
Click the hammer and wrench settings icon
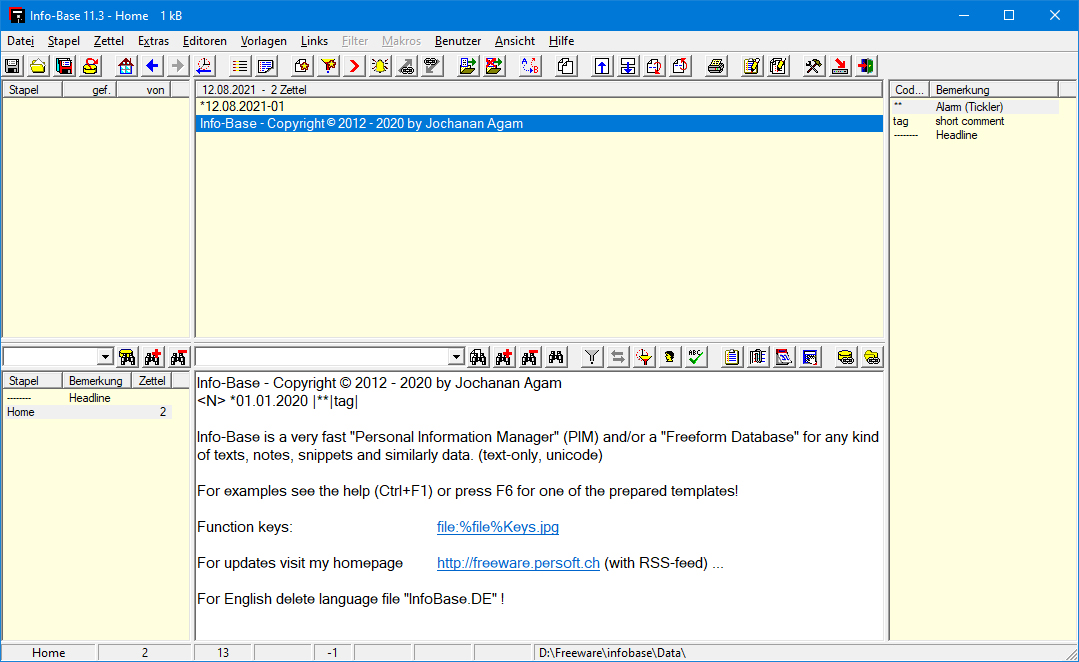point(813,66)
